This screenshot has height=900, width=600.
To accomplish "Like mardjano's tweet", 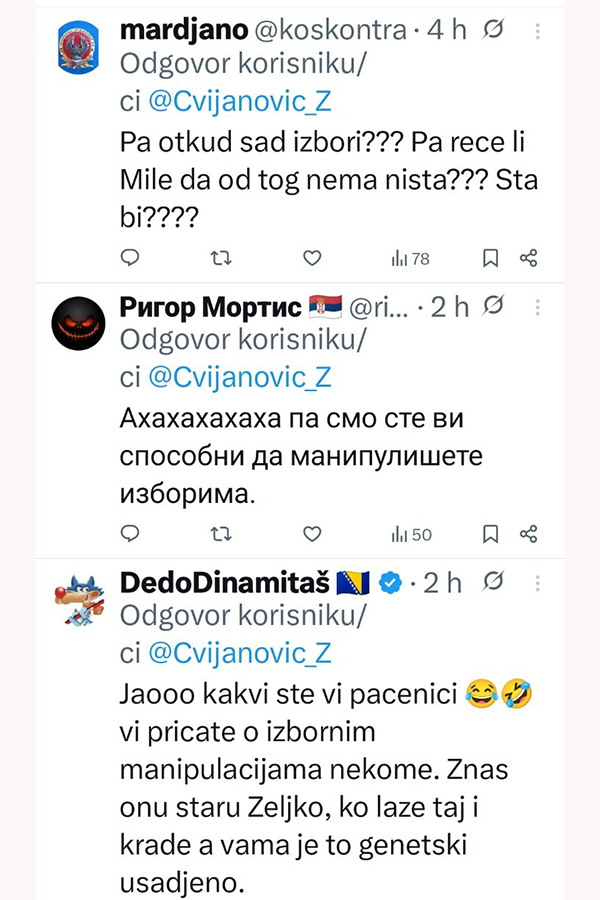I will pos(312,259).
